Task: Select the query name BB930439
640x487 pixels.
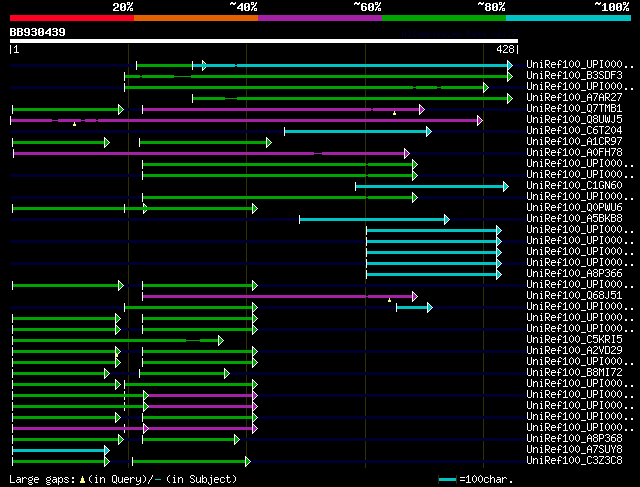Action: click(38, 32)
